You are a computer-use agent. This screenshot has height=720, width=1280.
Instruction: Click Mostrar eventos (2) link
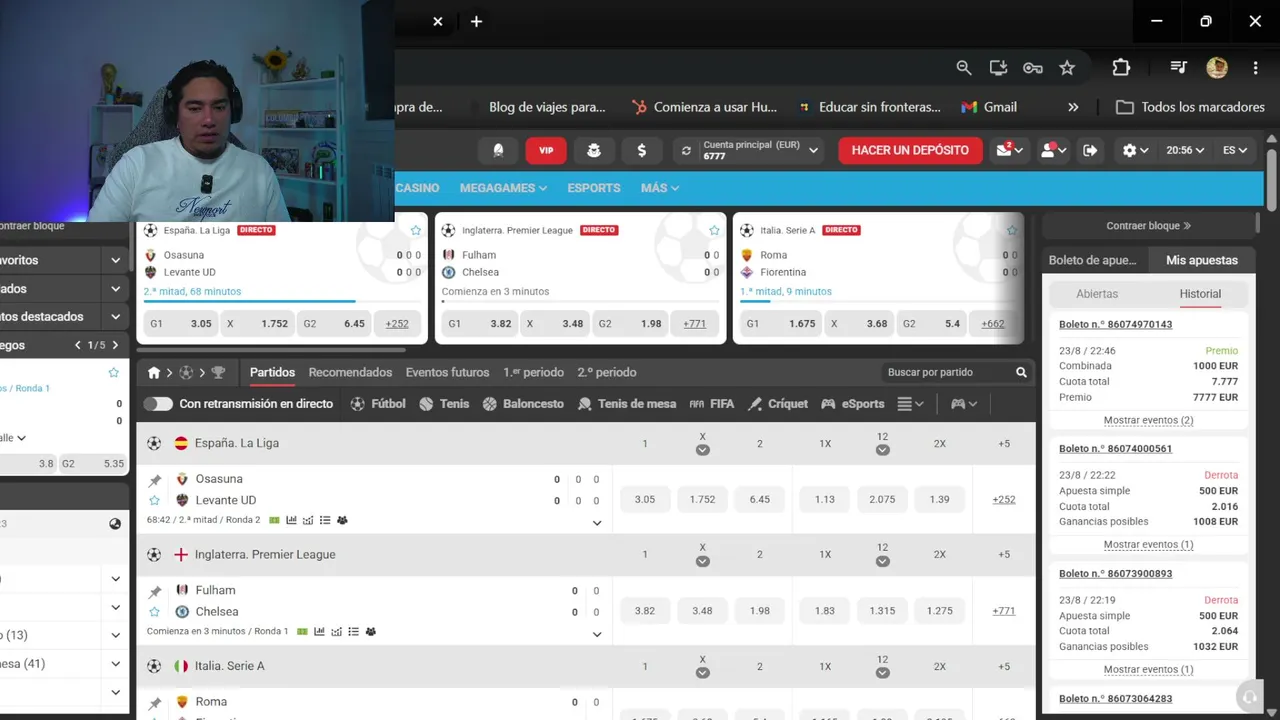click(1148, 421)
